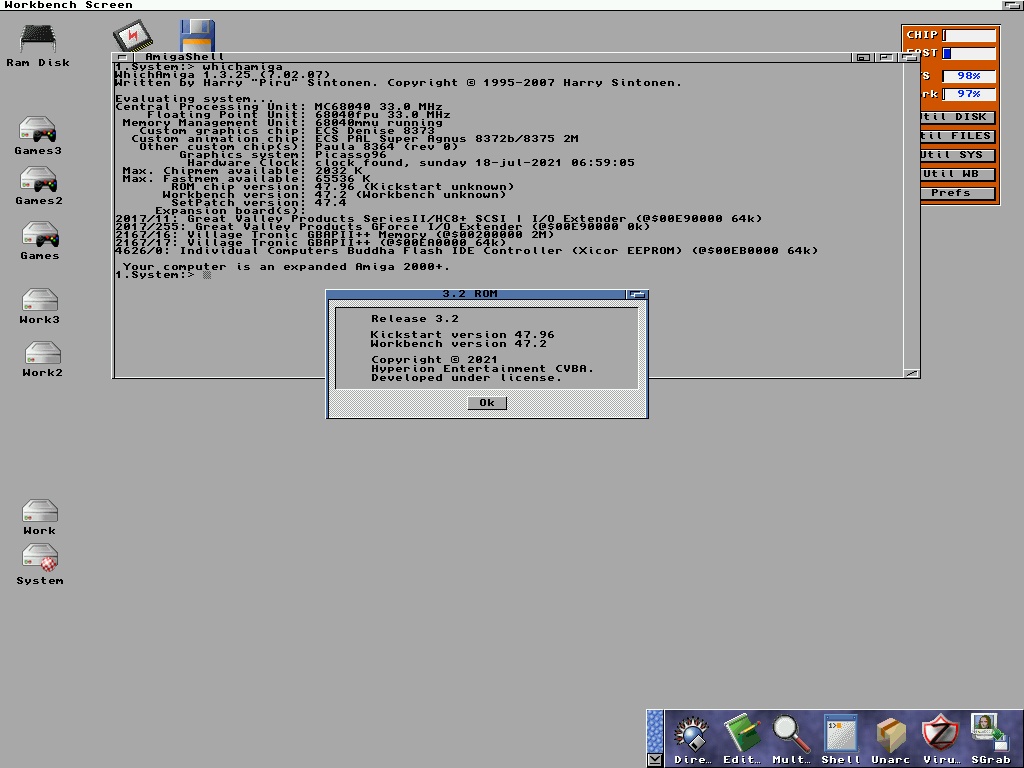Viewport: 1024px width, 768px height.
Task: Select the Games3 drive icon
Action: [x=38, y=135]
